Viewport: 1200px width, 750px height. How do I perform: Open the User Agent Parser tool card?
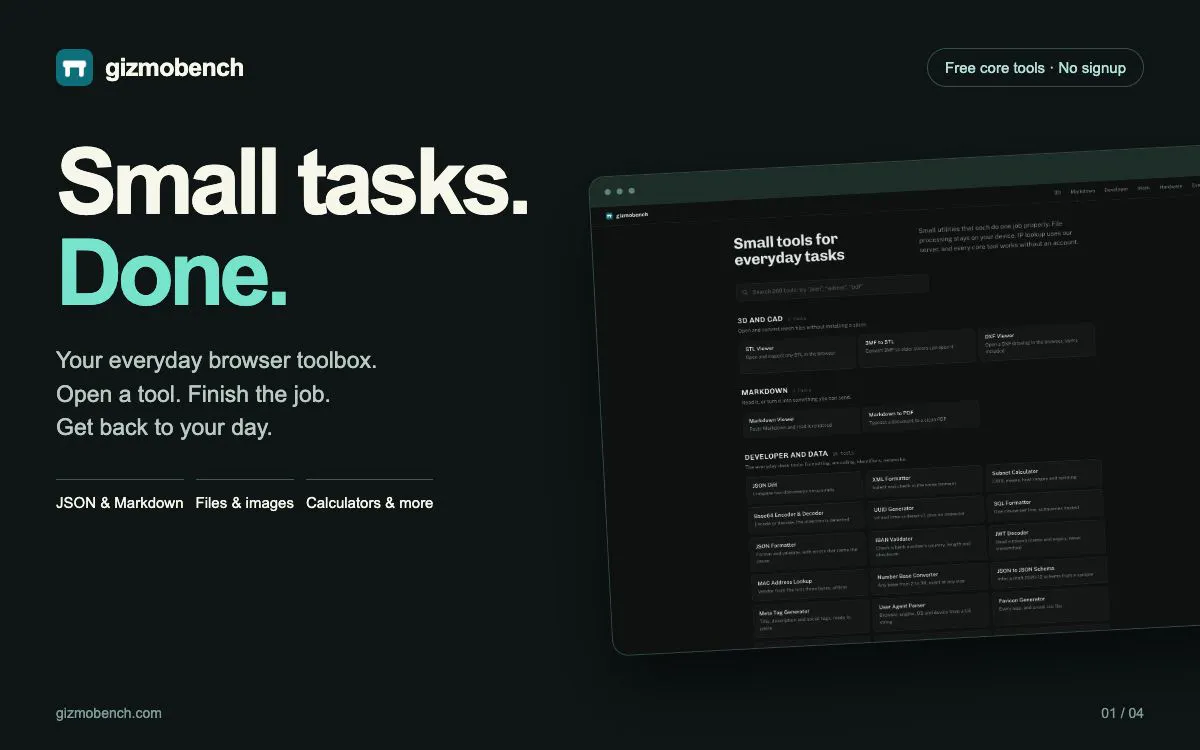933,612
